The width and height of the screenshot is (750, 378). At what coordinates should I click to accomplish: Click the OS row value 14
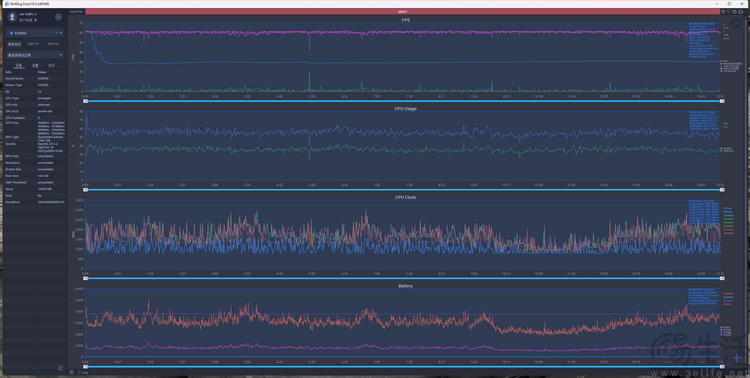(x=39, y=91)
